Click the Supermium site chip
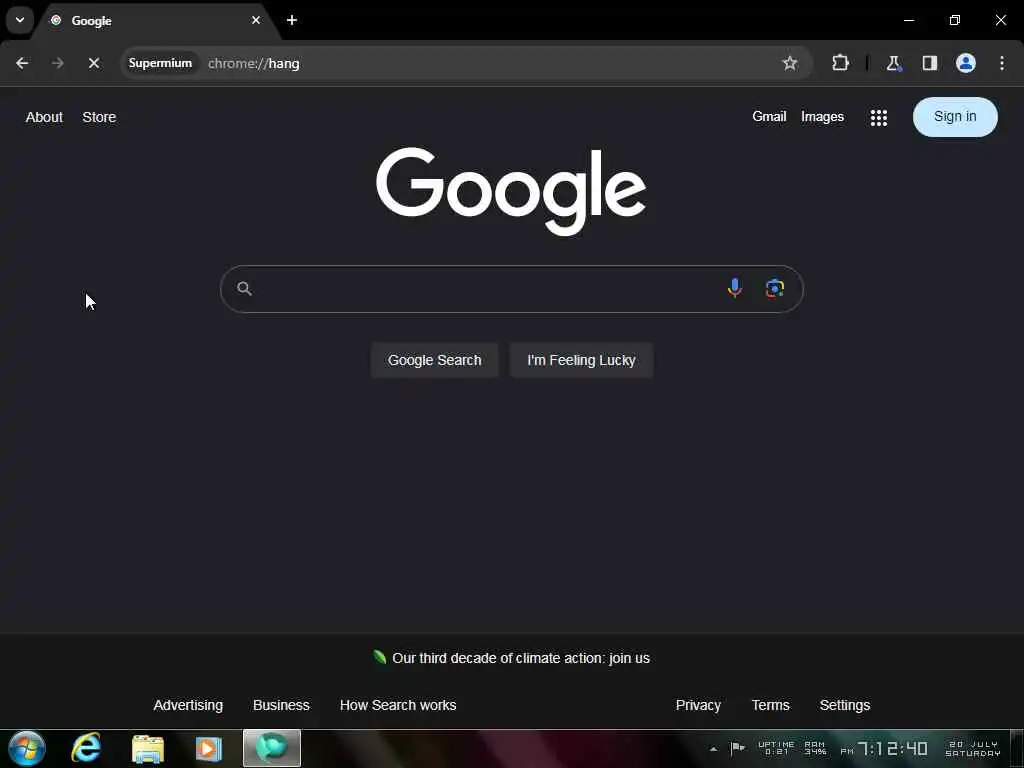 pos(161,63)
